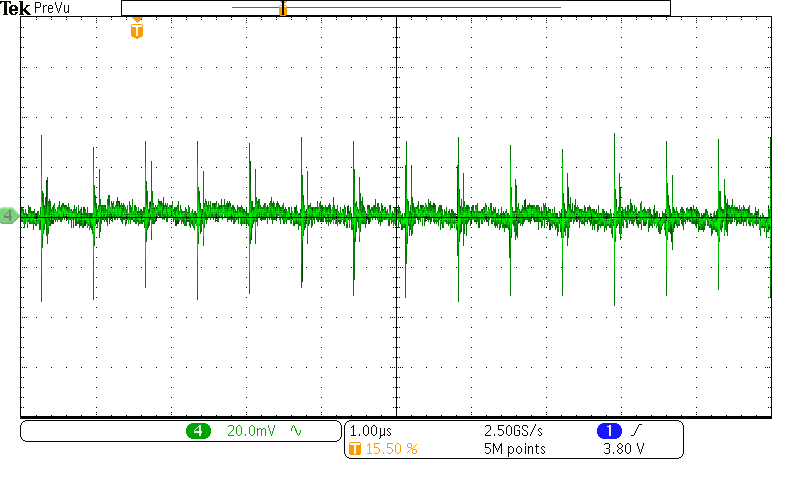Viewport: 800px width, 480px height.
Task: Click the 15.50 % trigger position value
Action: (391, 449)
